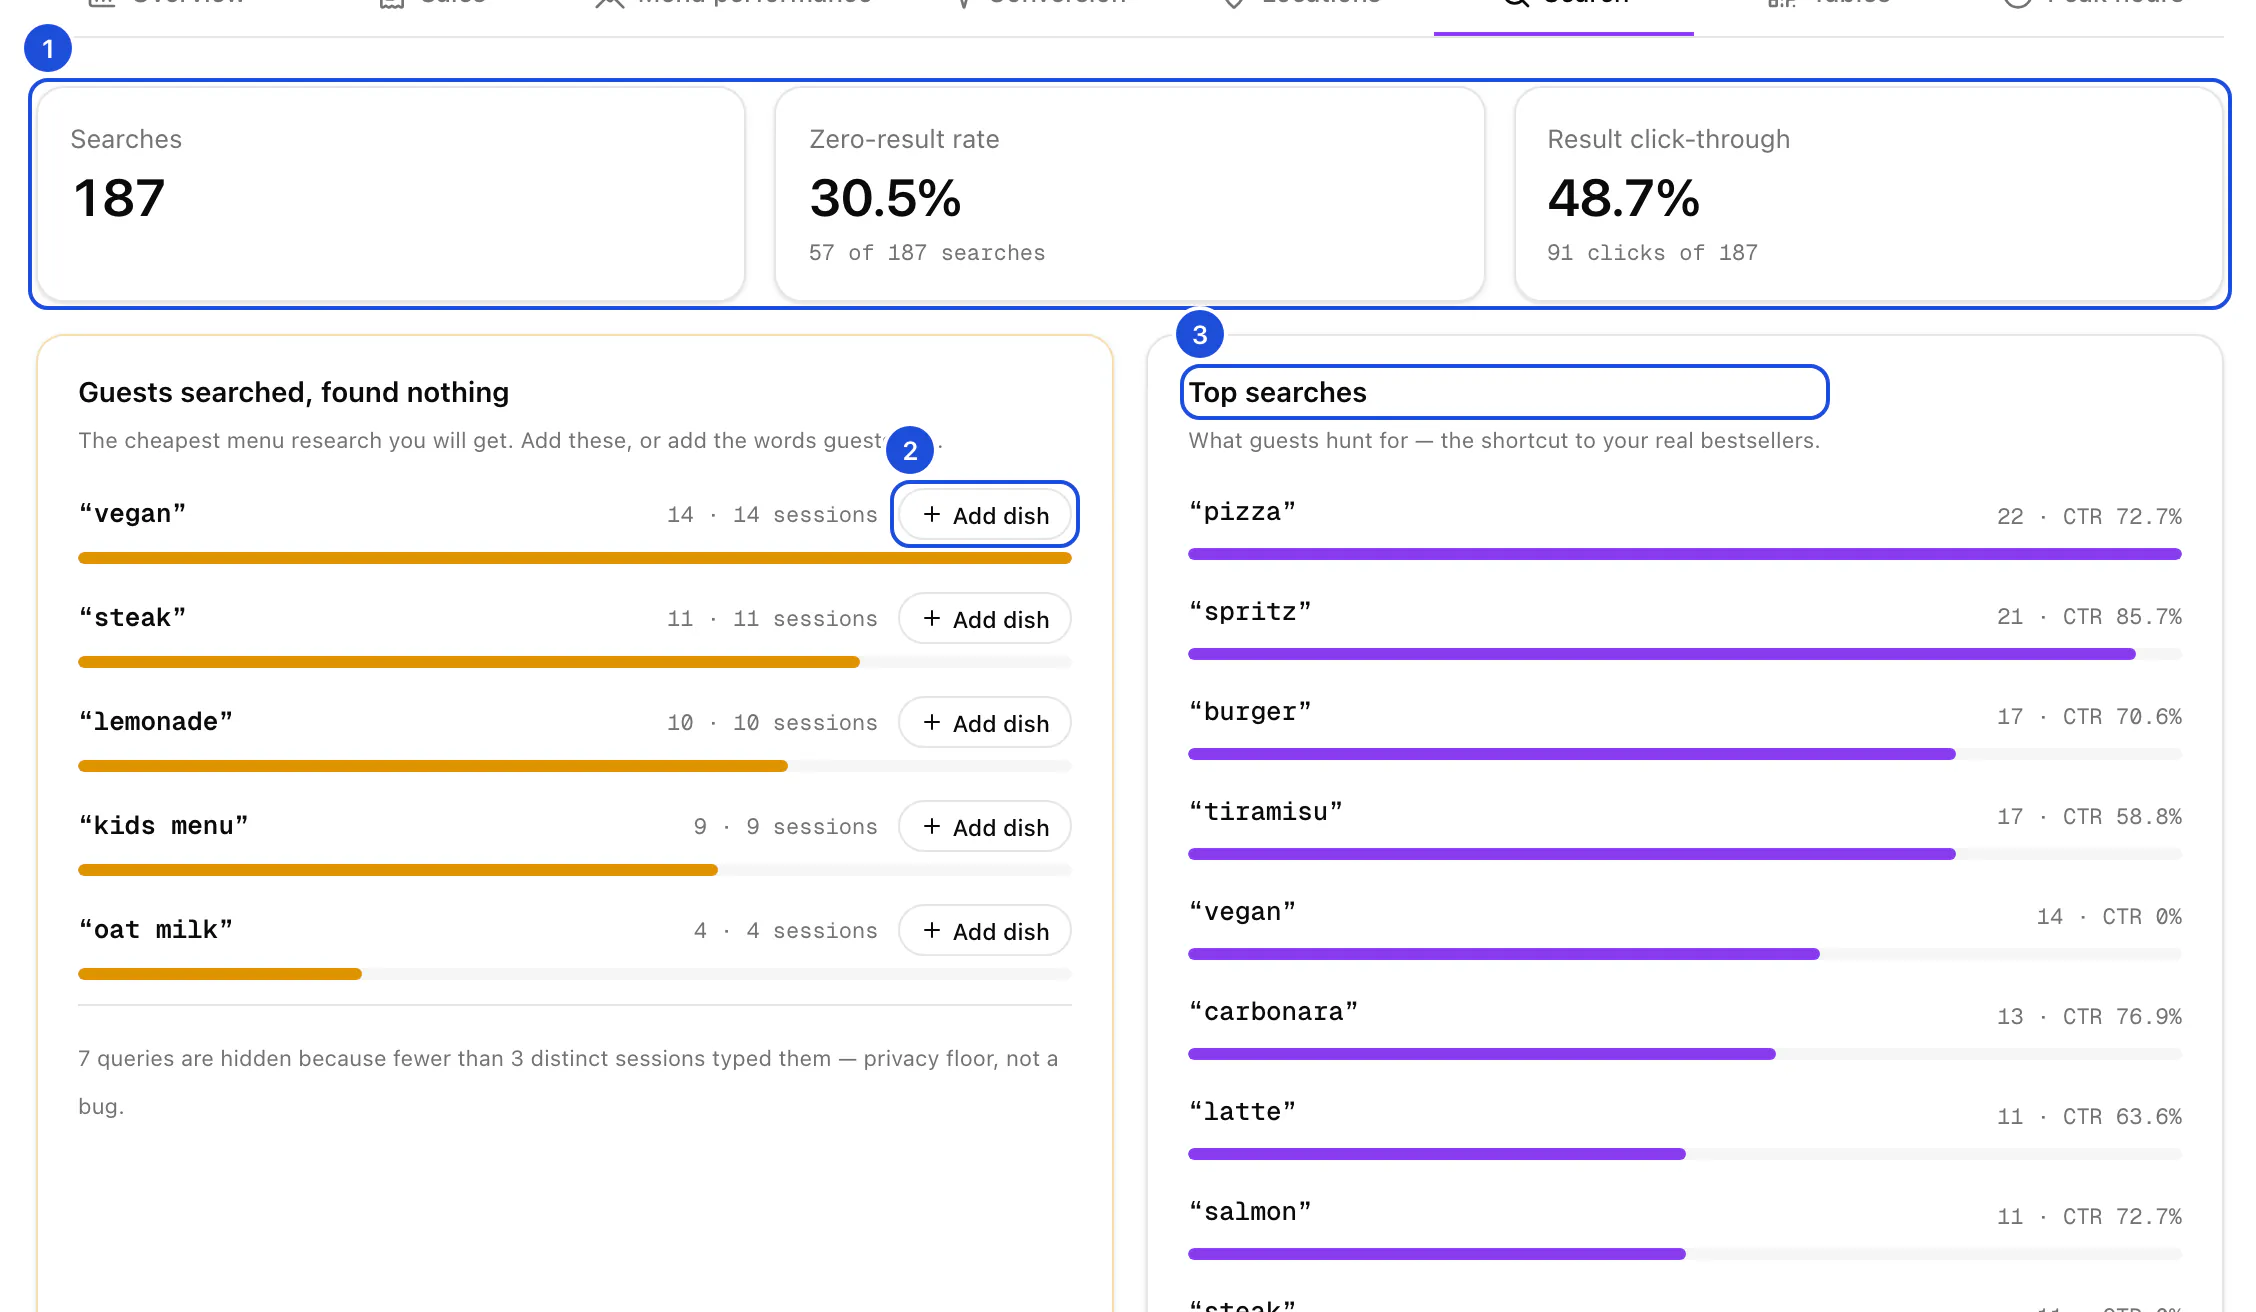Image resolution: width=2256 pixels, height=1312 pixels.
Task: Select the orange bar under "oat milk"
Action: 220,974
